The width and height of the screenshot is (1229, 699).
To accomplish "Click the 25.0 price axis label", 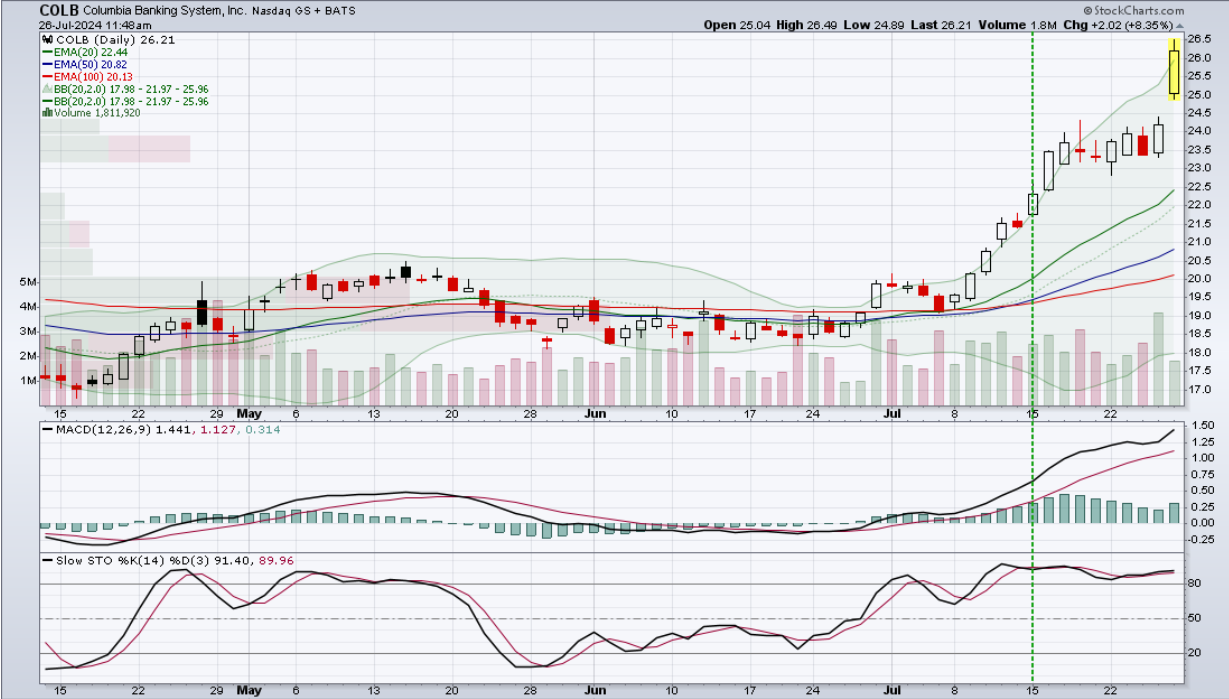I will (1201, 95).
